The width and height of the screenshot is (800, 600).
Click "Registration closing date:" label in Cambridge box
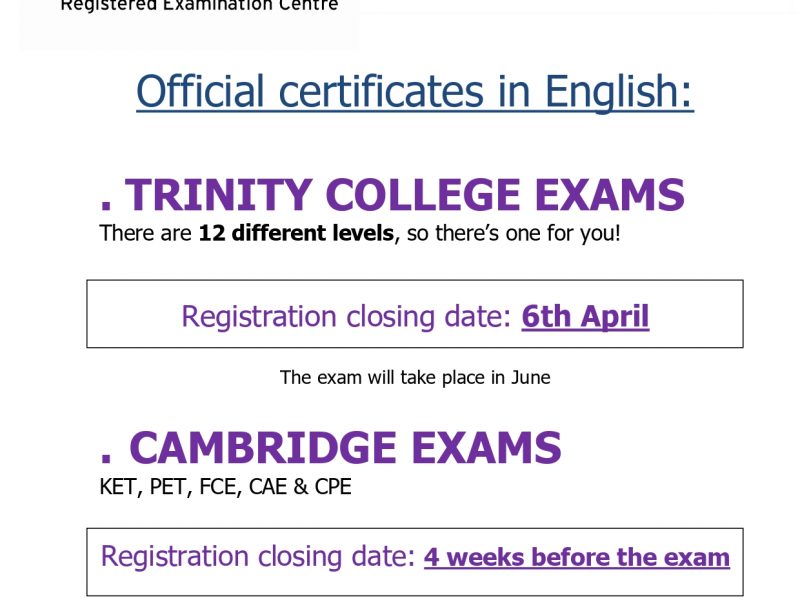pos(258,556)
